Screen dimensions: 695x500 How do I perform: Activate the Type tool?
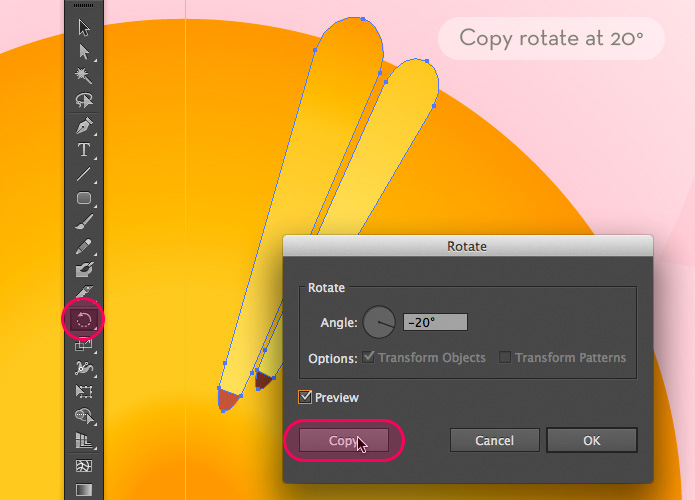point(84,150)
